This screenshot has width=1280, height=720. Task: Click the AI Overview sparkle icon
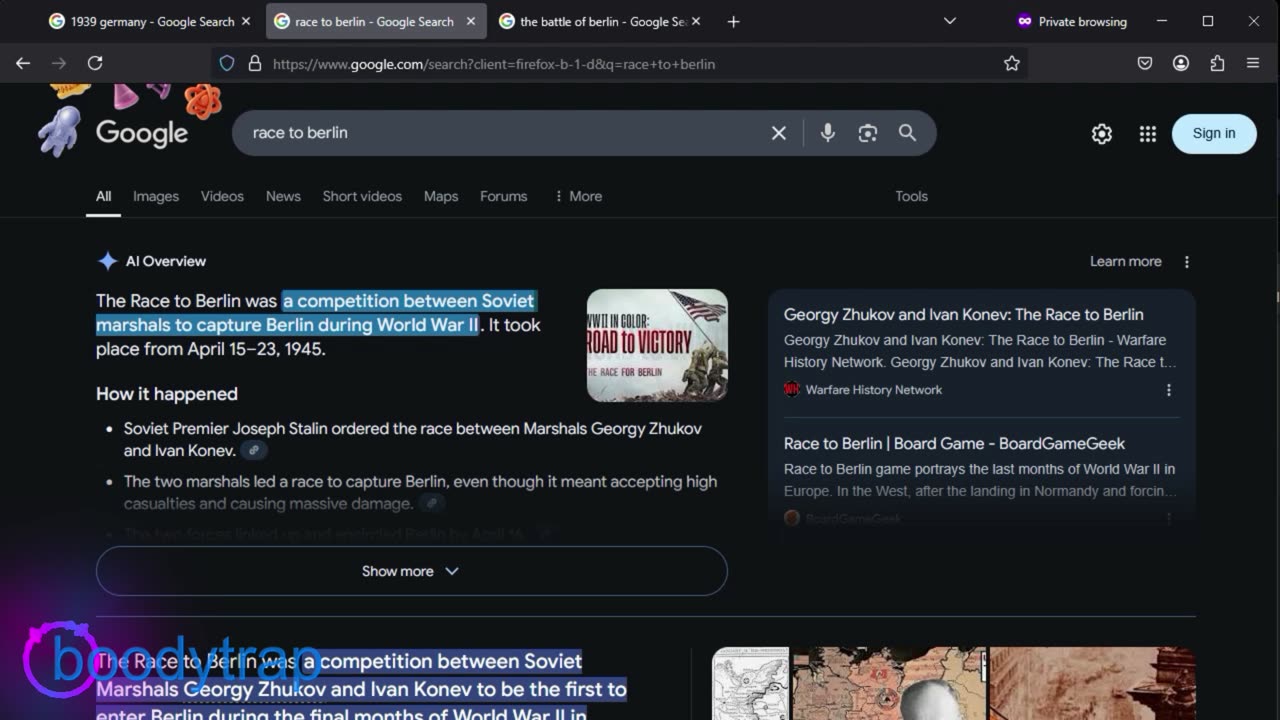pos(107,261)
